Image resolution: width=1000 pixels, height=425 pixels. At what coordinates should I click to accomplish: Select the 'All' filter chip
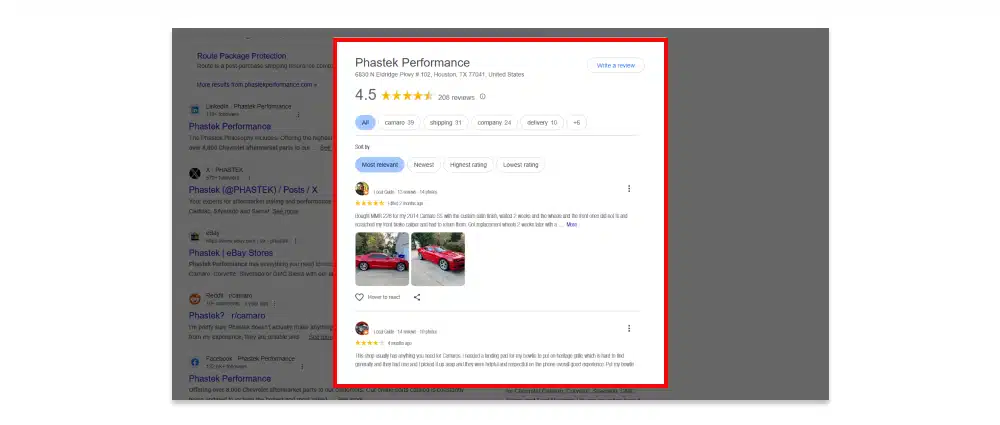365,122
